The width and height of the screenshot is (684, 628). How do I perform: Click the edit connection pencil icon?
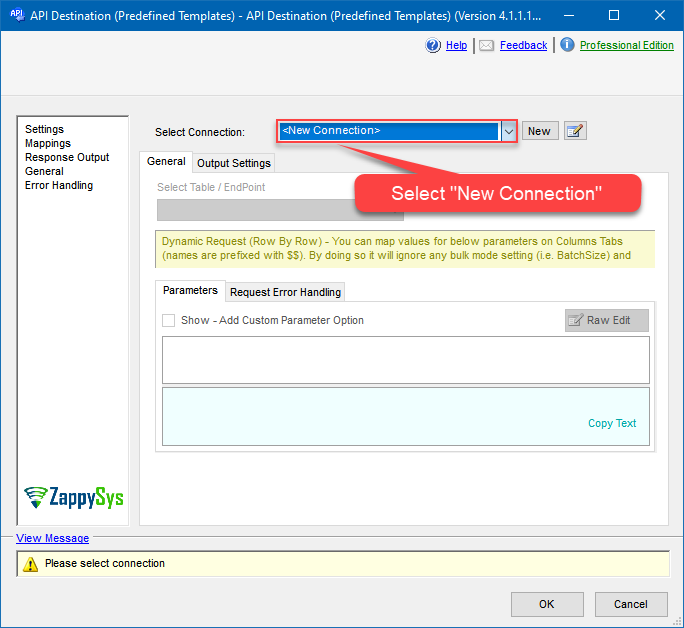click(x=575, y=131)
